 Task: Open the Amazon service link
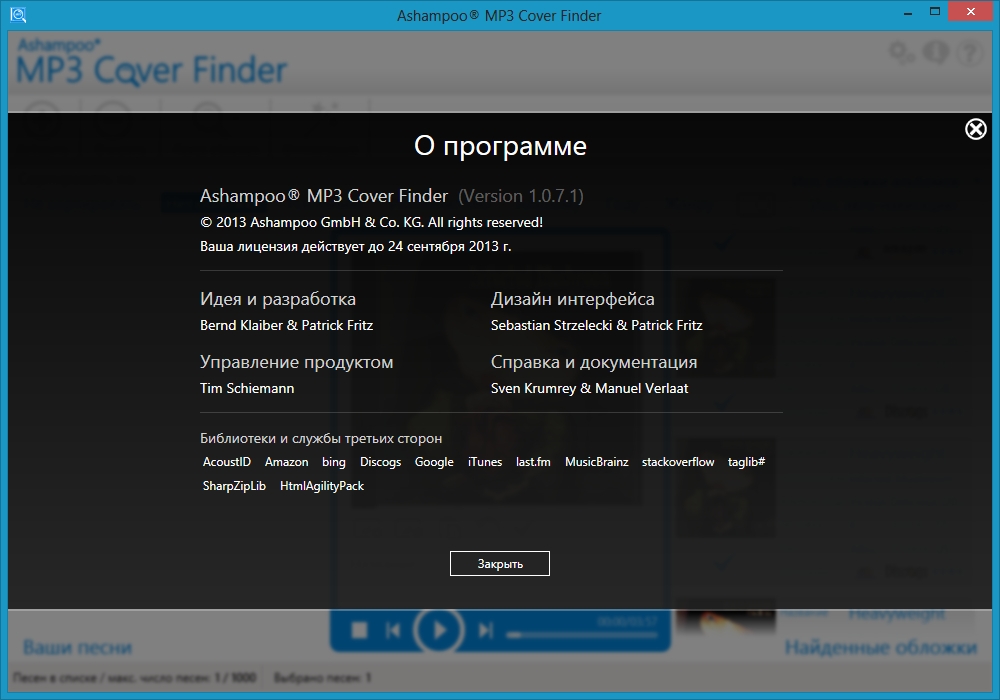point(286,462)
